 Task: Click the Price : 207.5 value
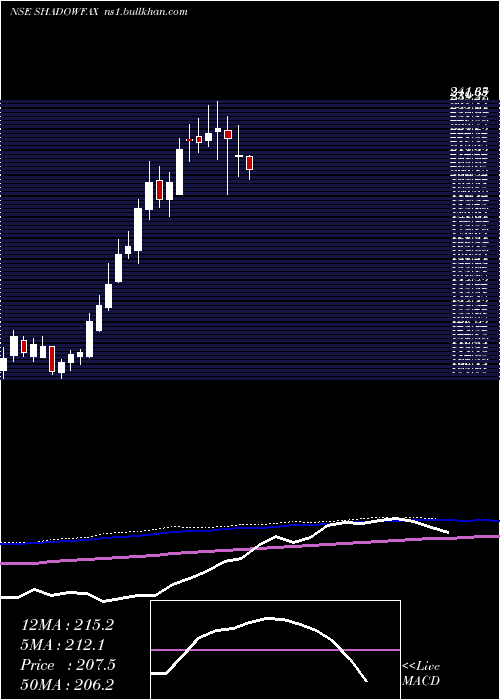68,665
